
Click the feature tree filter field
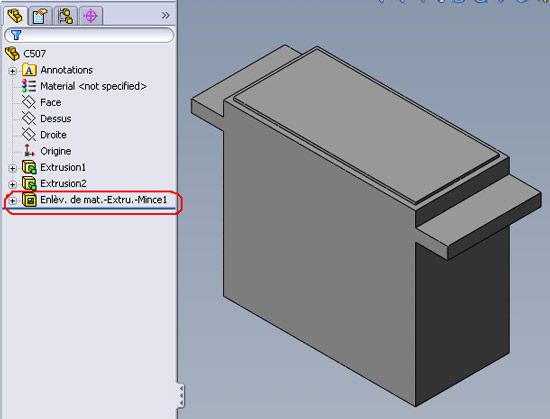click(x=89, y=35)
